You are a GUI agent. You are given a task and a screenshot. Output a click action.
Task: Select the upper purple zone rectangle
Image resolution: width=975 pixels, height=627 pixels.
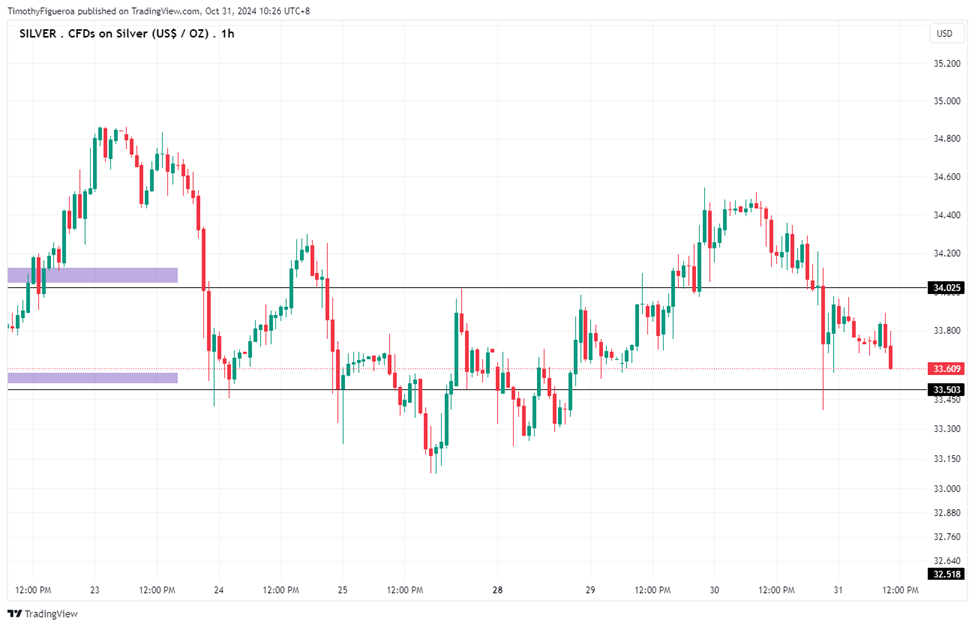click(x=93, y=275)
